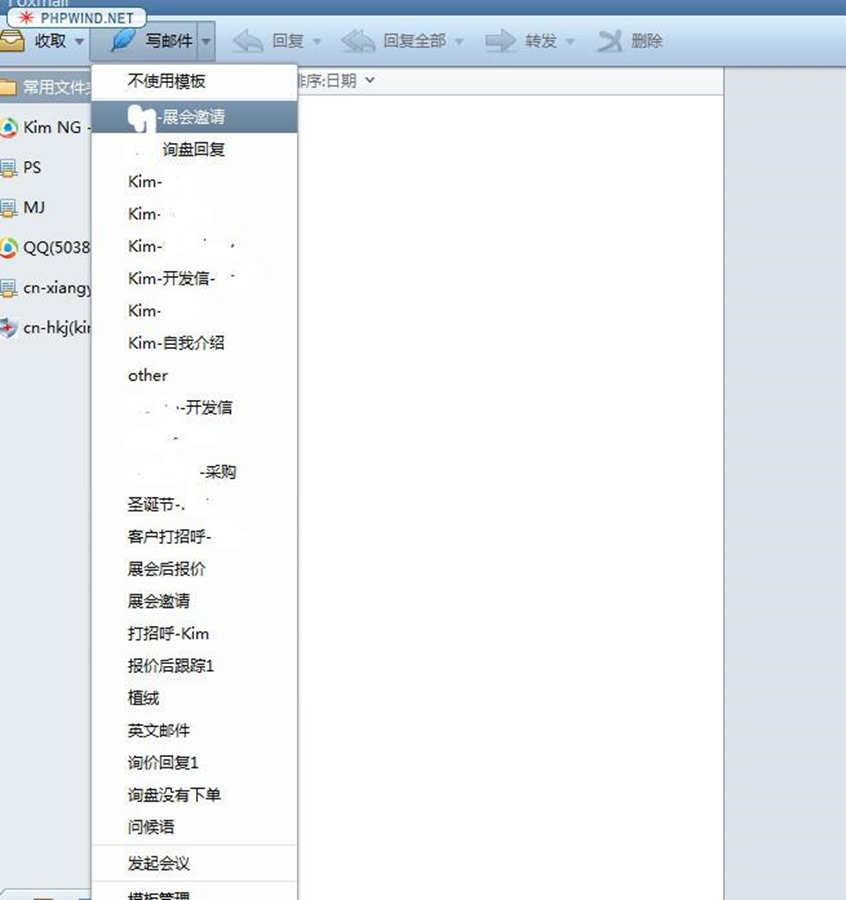Open the 排序:日期 sort dropdown
This screenshot has width=846, height=900.
pos(336,81)
